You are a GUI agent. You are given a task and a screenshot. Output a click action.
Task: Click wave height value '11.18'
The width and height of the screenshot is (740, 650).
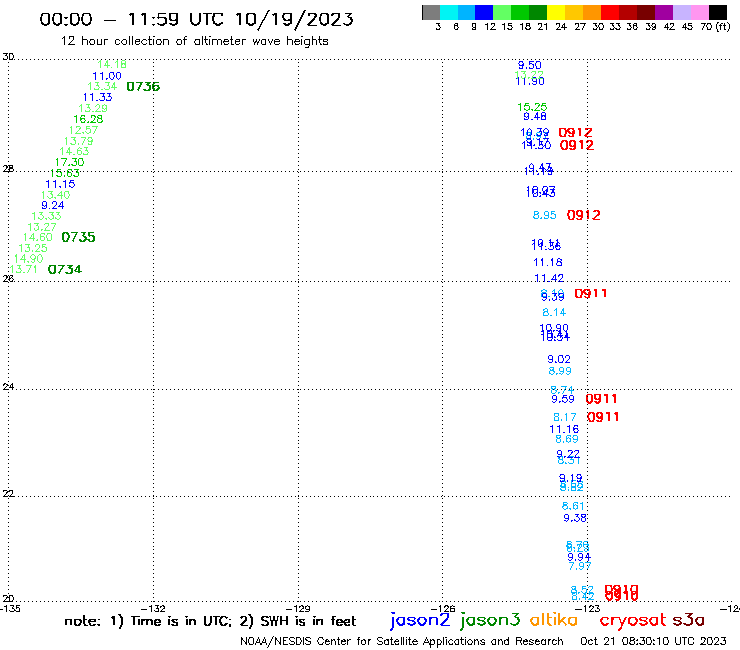coord(548,262)
